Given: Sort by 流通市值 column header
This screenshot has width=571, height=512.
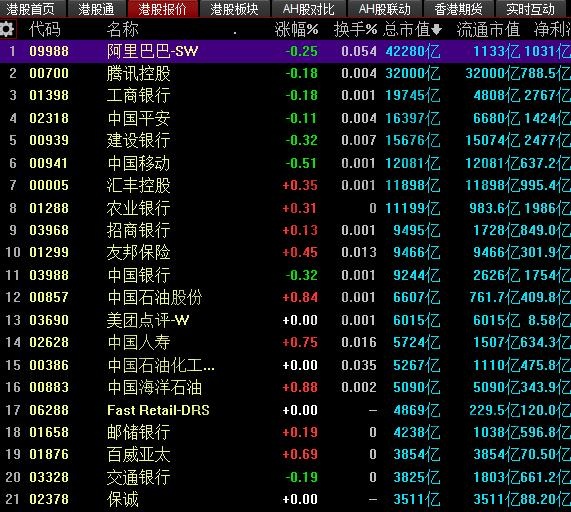Looking at the screenshot, I should [x=488, y=29].
